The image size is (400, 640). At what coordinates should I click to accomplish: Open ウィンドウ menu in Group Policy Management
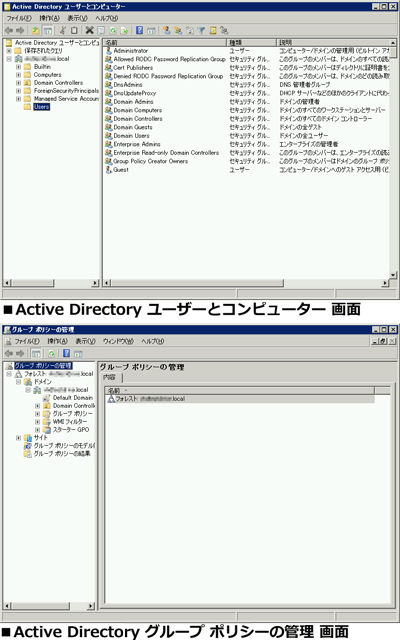point(118,341)
